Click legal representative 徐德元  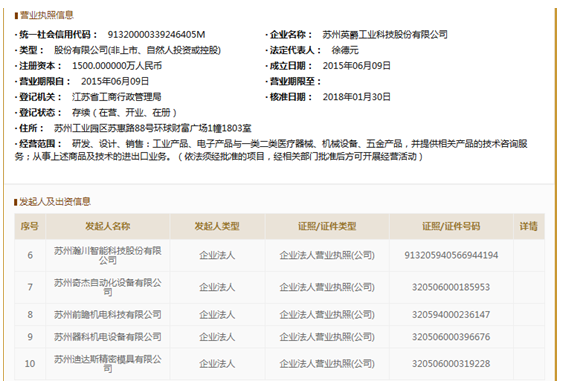coord(345,50)
